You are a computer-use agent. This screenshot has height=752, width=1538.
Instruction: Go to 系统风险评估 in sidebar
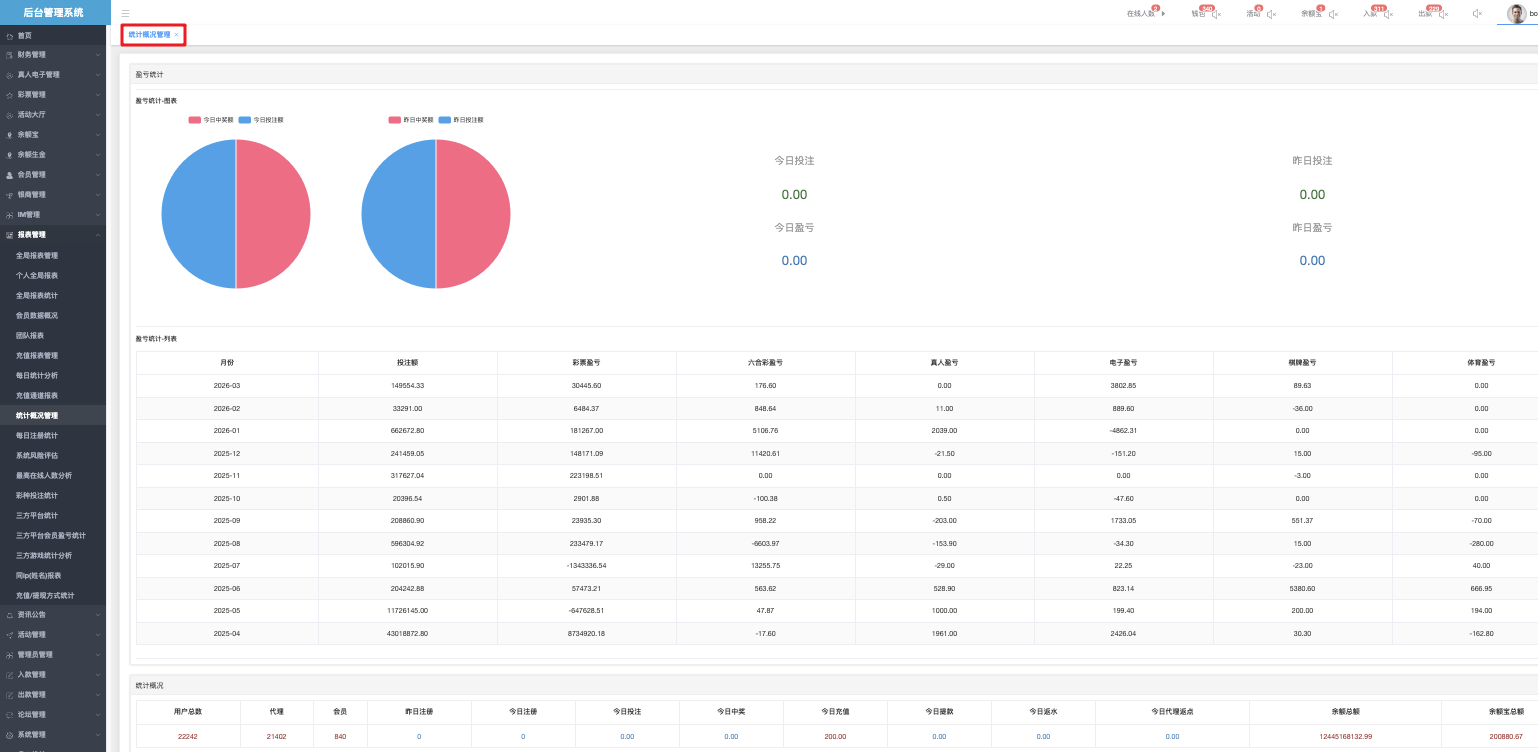click(x=37, y=455)
